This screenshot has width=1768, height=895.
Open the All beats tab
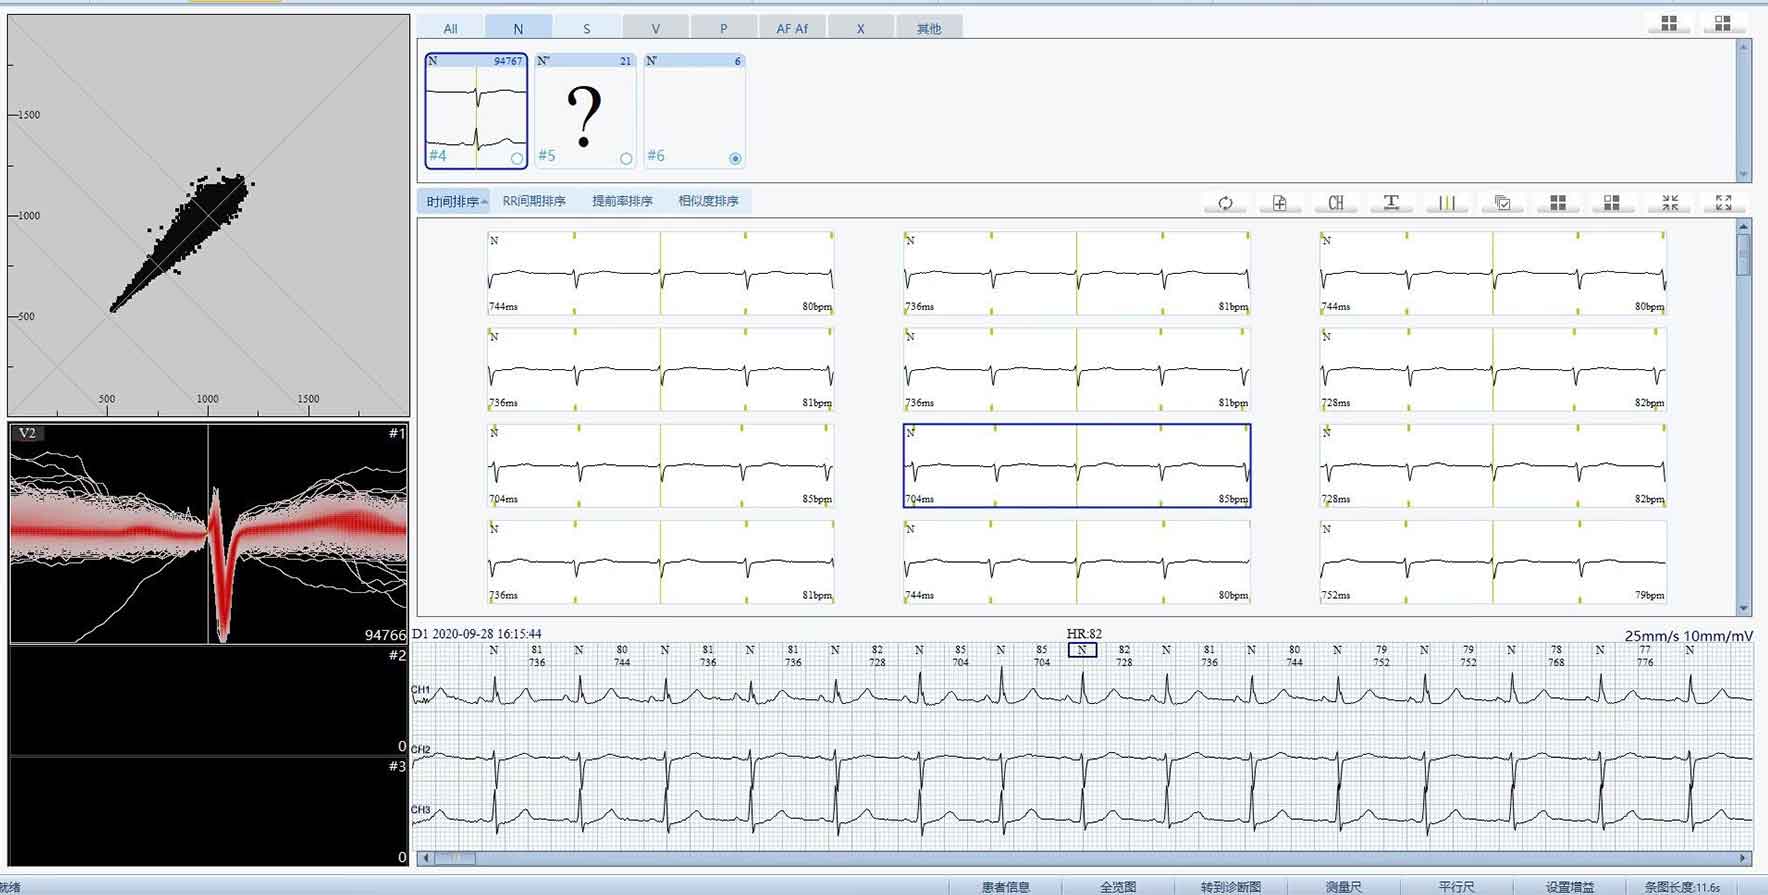tap(450, 28)
